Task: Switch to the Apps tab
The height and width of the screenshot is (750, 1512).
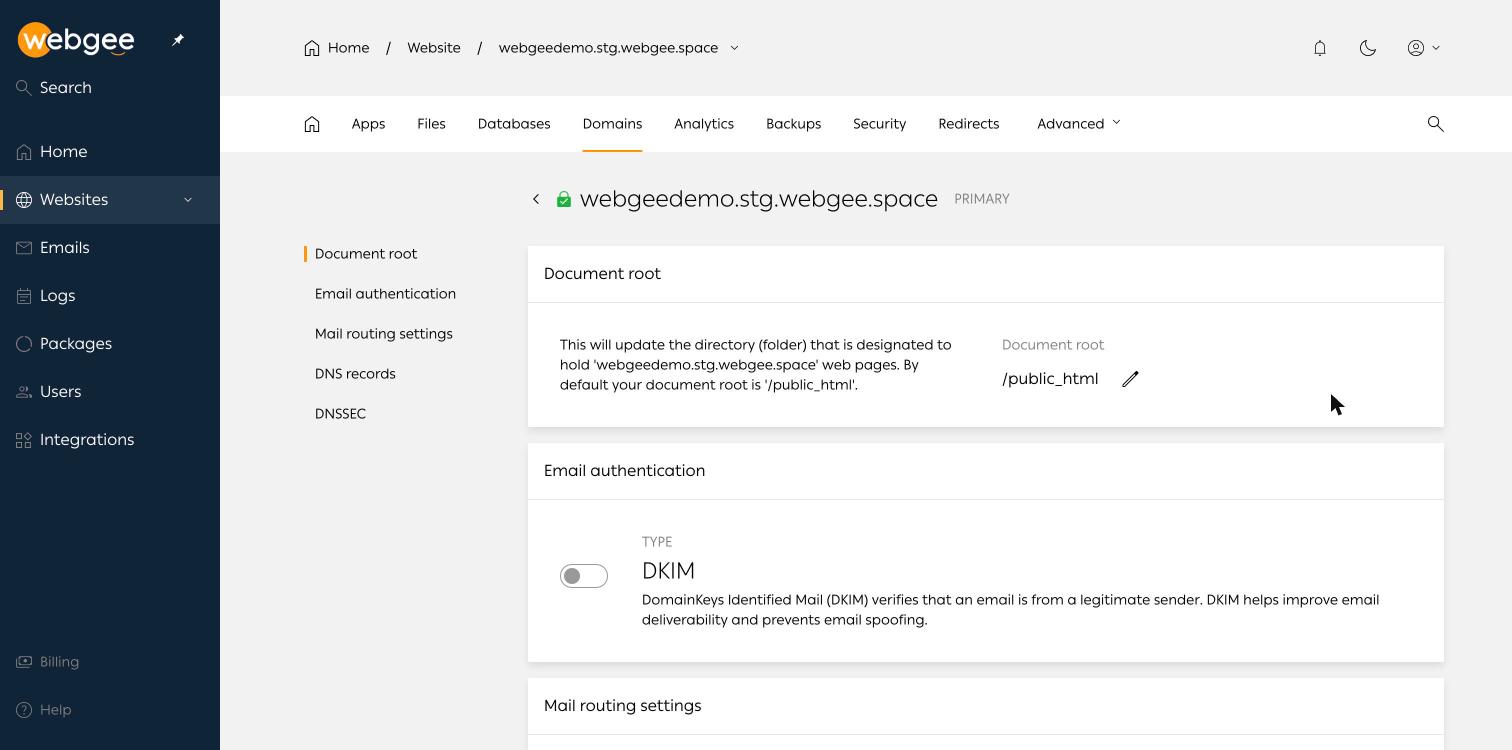Action: pos(368,124)
